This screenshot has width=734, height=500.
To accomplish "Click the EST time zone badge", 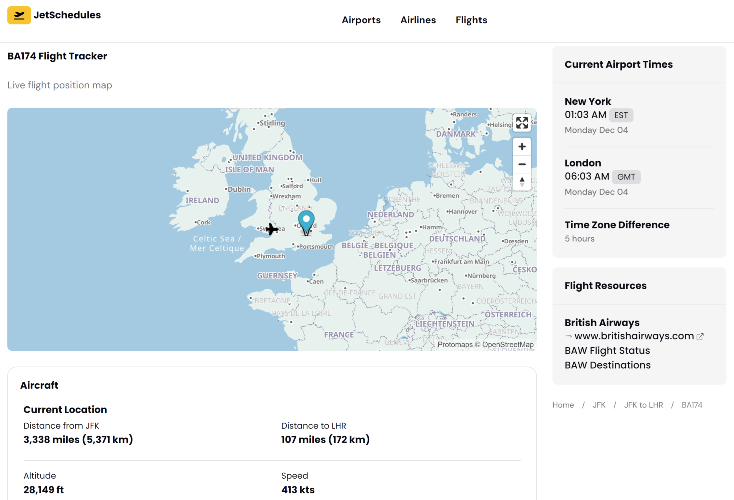I will pos(621,115).
